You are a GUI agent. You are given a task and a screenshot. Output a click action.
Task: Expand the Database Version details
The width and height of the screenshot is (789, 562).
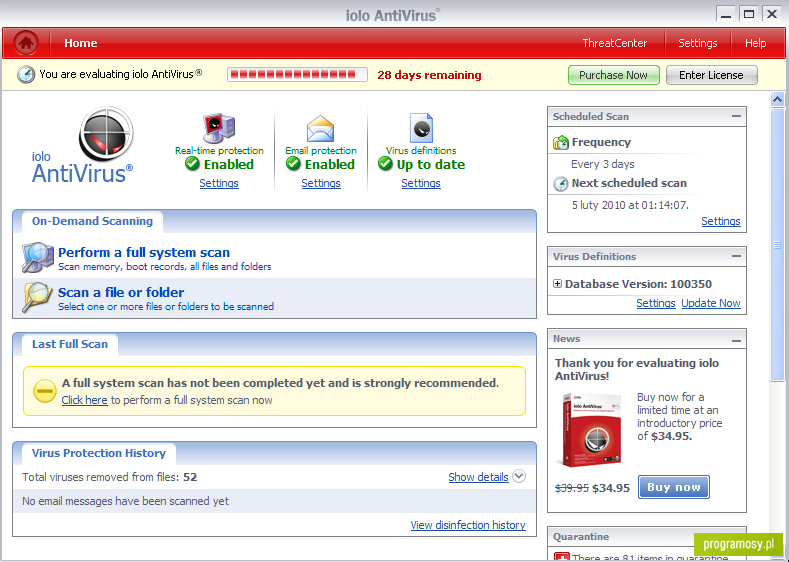click(x=557, y=284)
